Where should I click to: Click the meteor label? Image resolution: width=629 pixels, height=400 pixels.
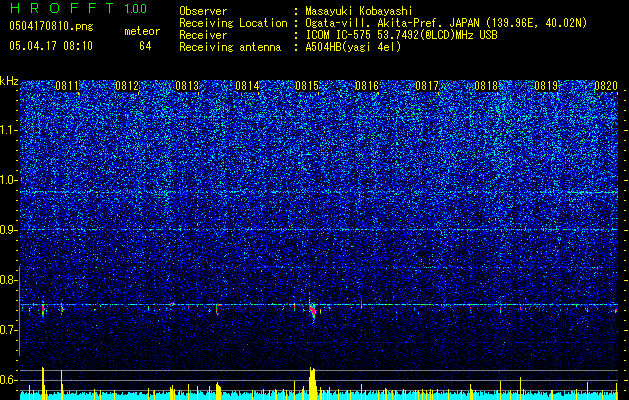pyautogui.click(x=142, y=31)
